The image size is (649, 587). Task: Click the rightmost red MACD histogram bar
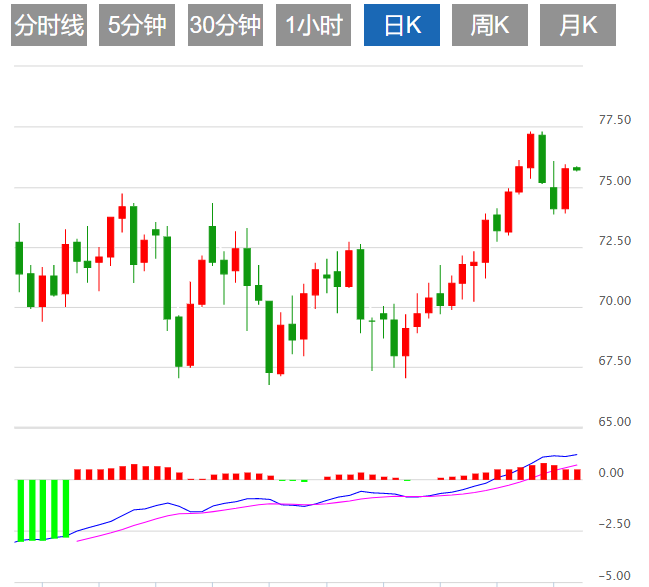click(576, 474)
